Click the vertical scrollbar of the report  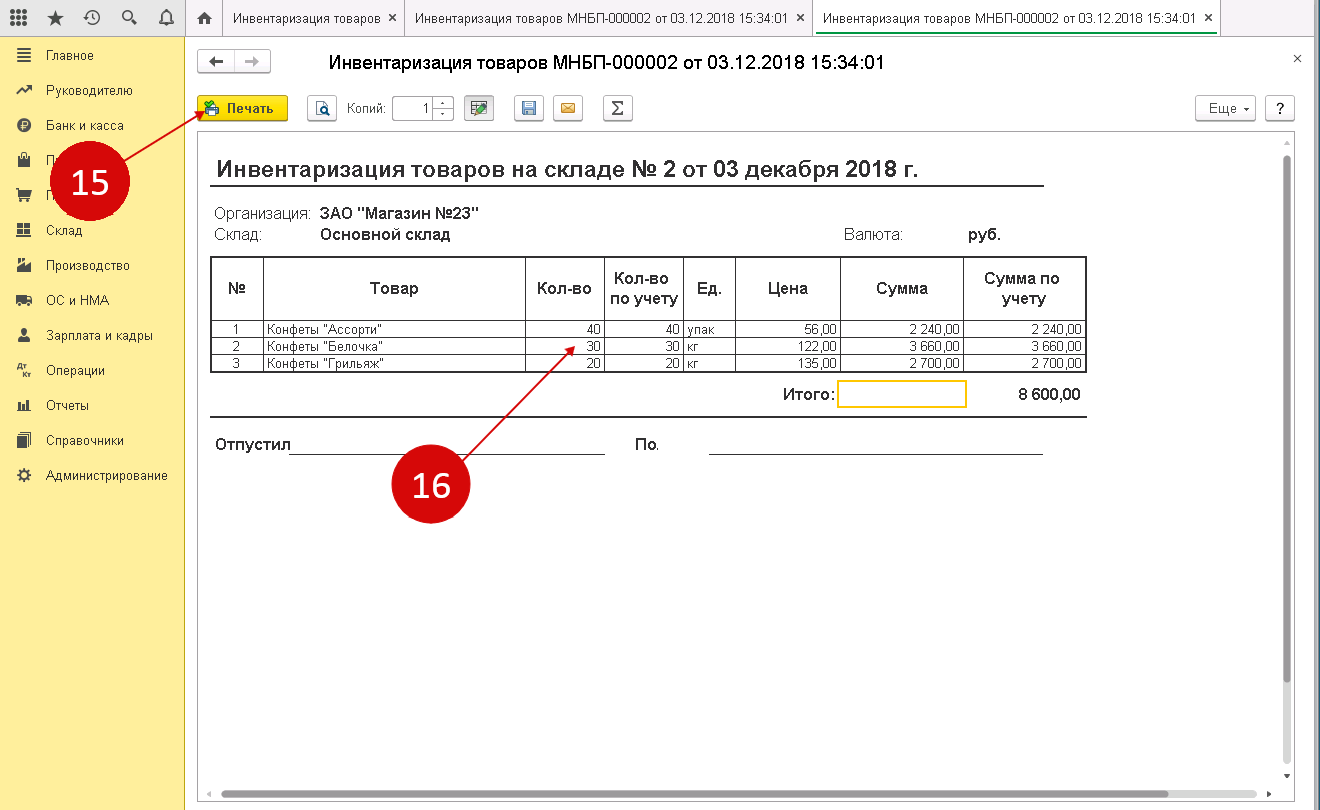[x=1288, y=420]
